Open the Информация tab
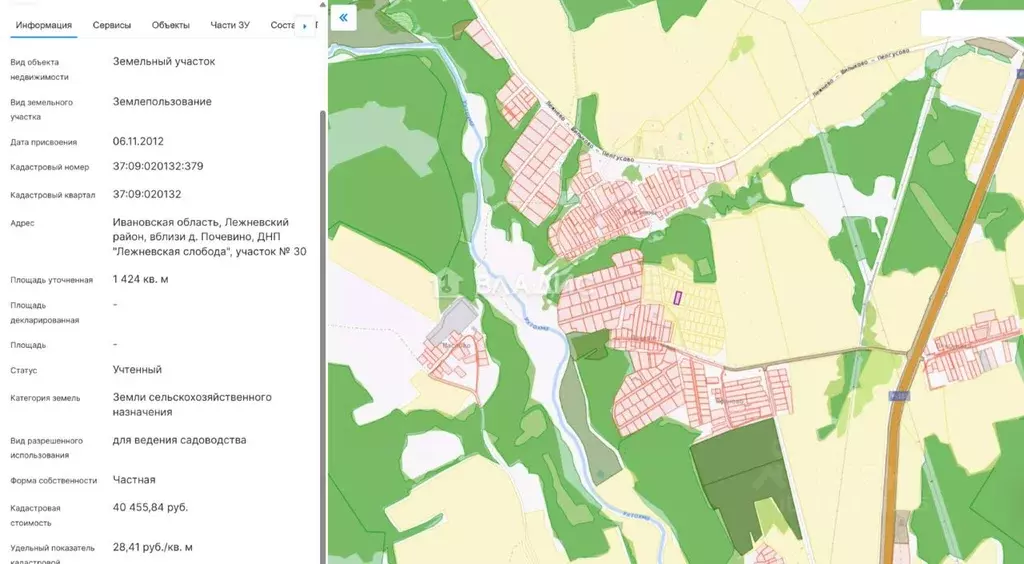Image resolution: width=1024 pixels, height=564 pixels. pyautogui.click(x=43, y=24)
